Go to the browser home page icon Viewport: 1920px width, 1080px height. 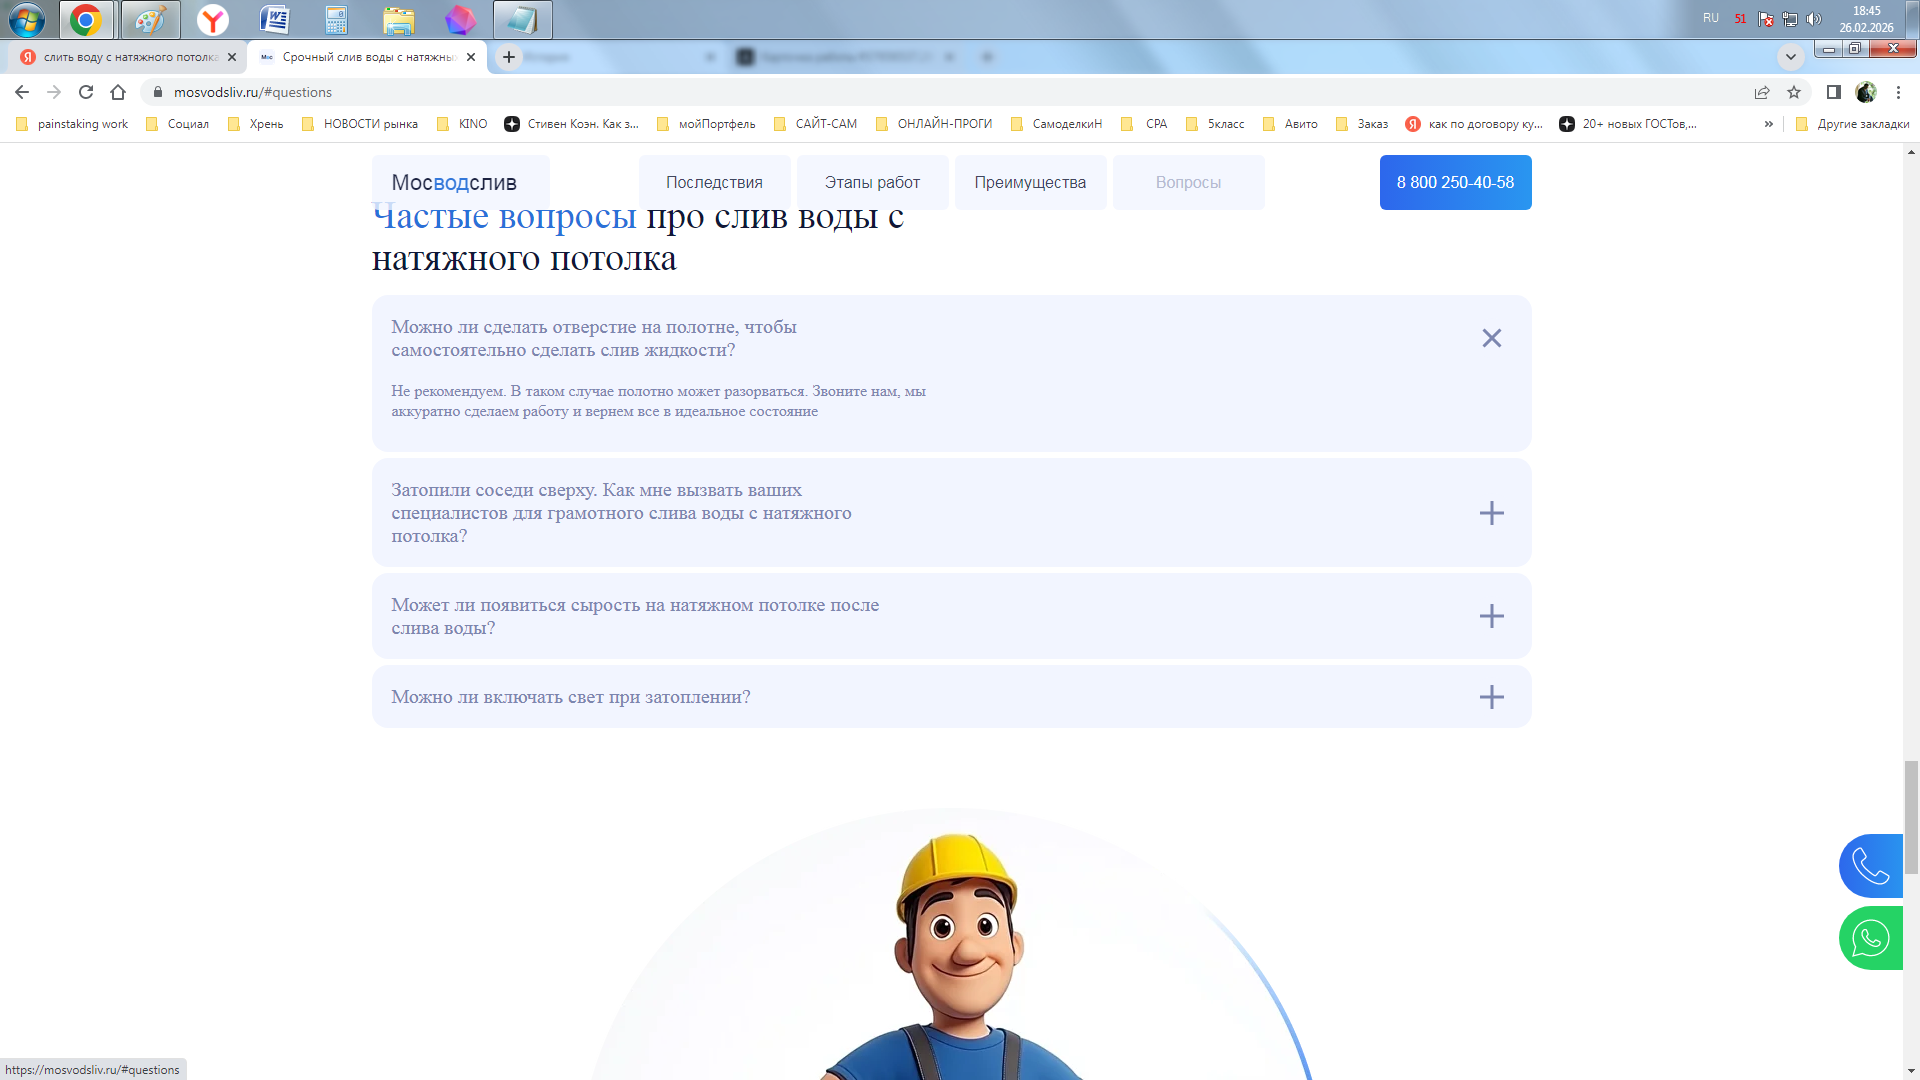(x=118, y=92)
